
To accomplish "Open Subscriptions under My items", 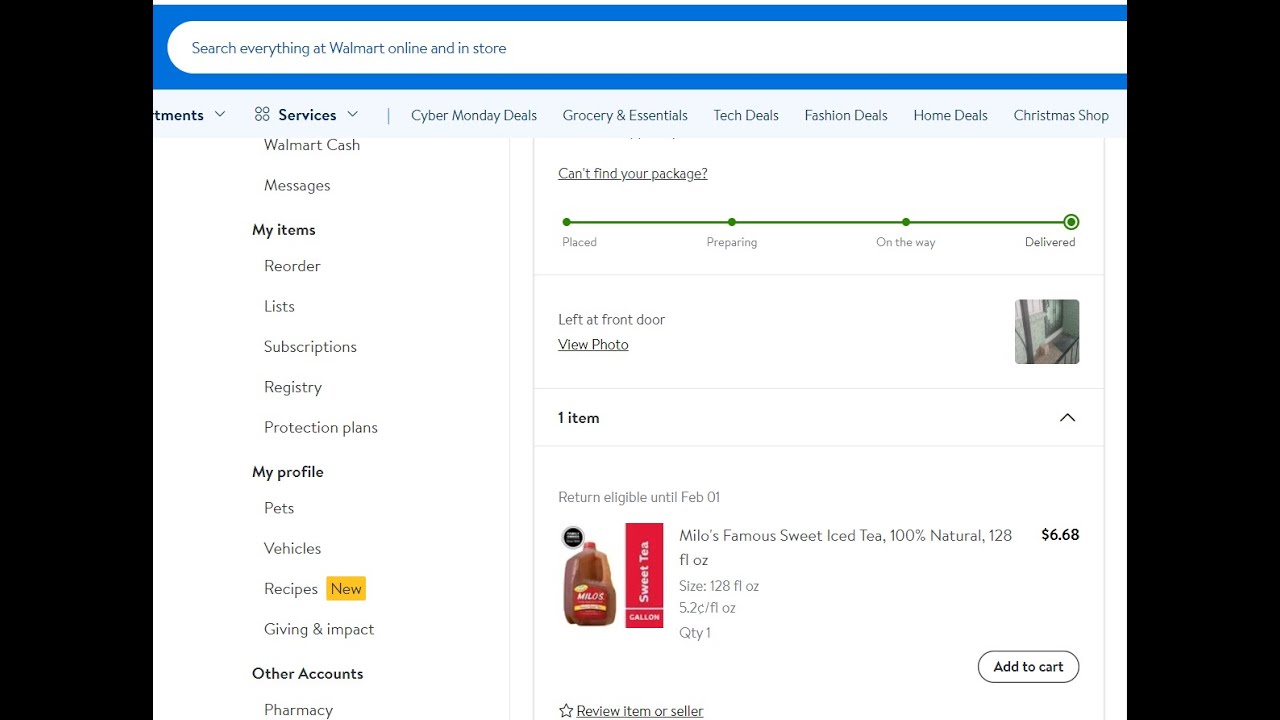I will (x=310, y=347).
